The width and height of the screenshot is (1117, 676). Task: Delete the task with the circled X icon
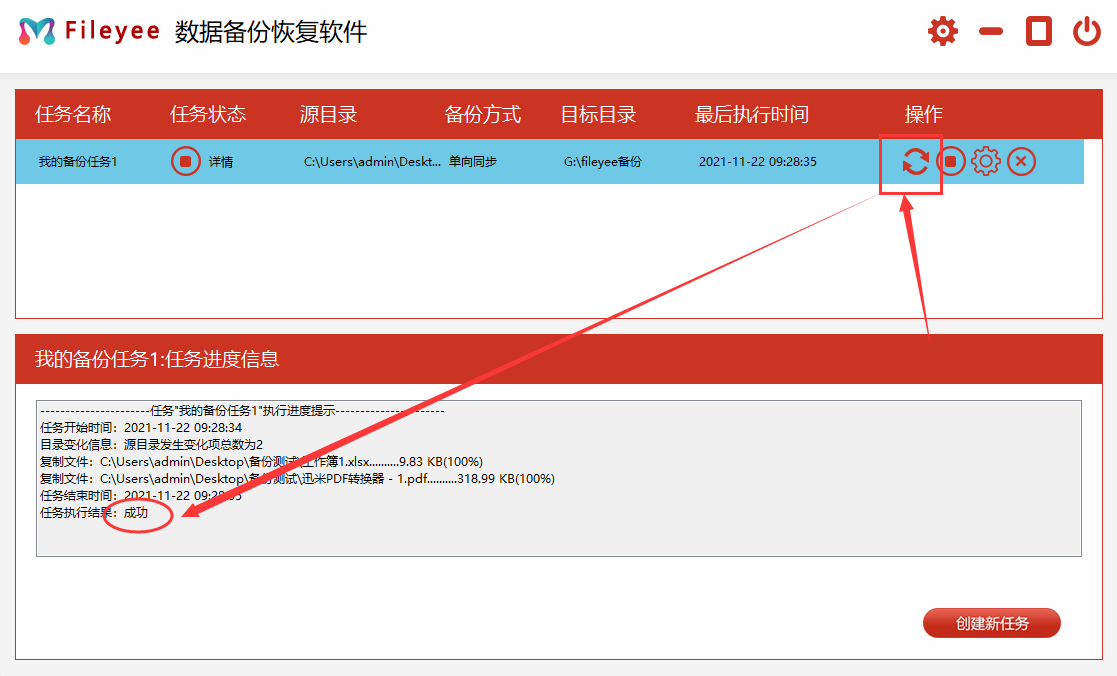pos(1021,161)
